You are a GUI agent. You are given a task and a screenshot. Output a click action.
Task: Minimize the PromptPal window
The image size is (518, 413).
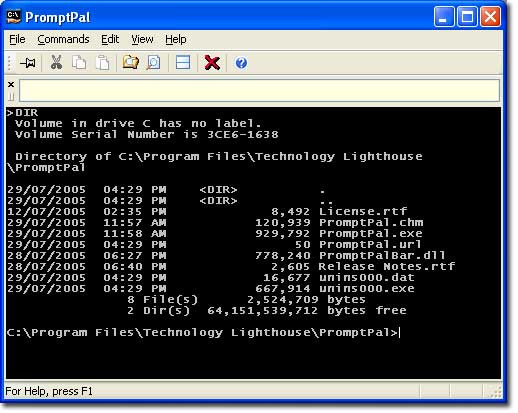[444, 17]
